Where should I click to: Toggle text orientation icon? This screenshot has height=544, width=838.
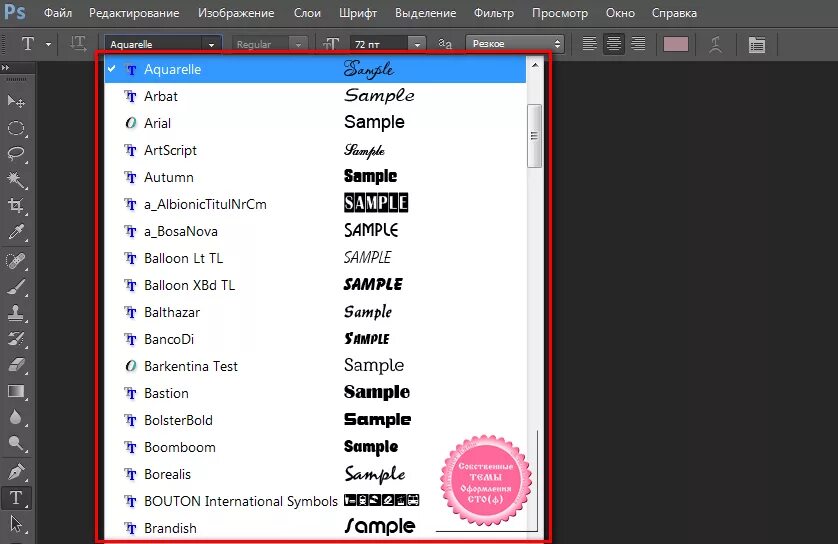tap(78, 44)
